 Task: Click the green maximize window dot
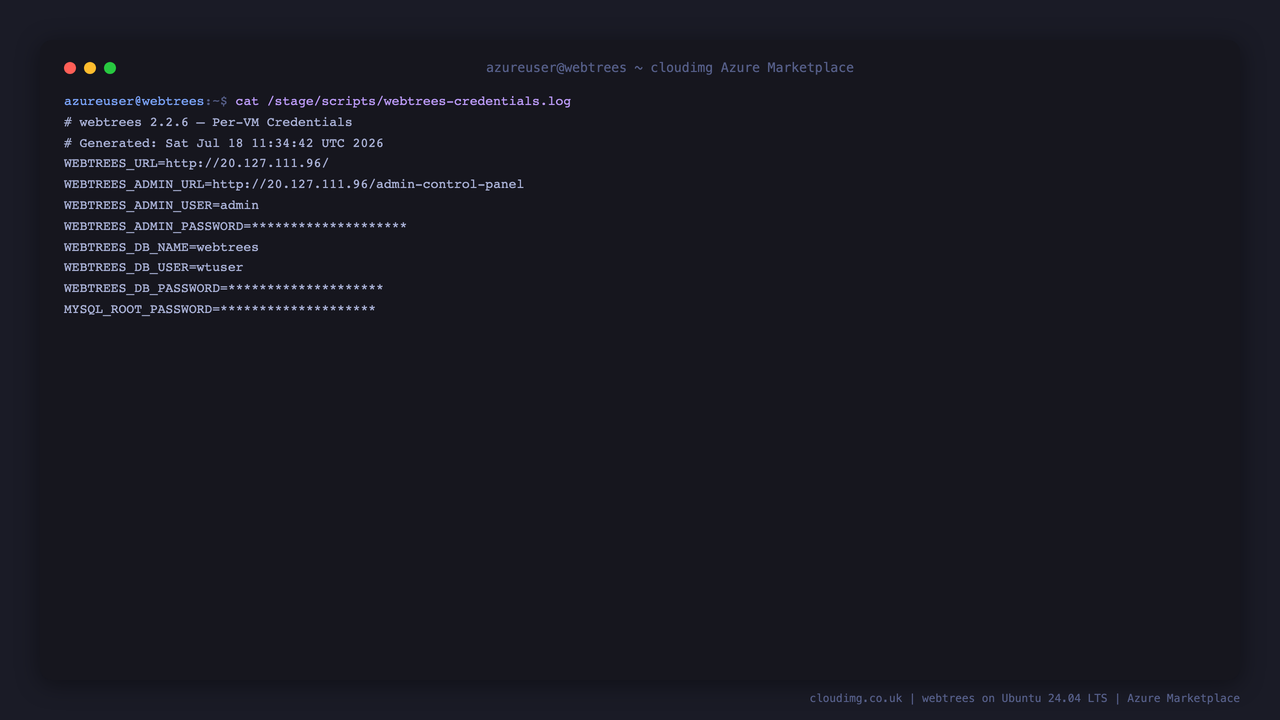(x=110, y=68)
